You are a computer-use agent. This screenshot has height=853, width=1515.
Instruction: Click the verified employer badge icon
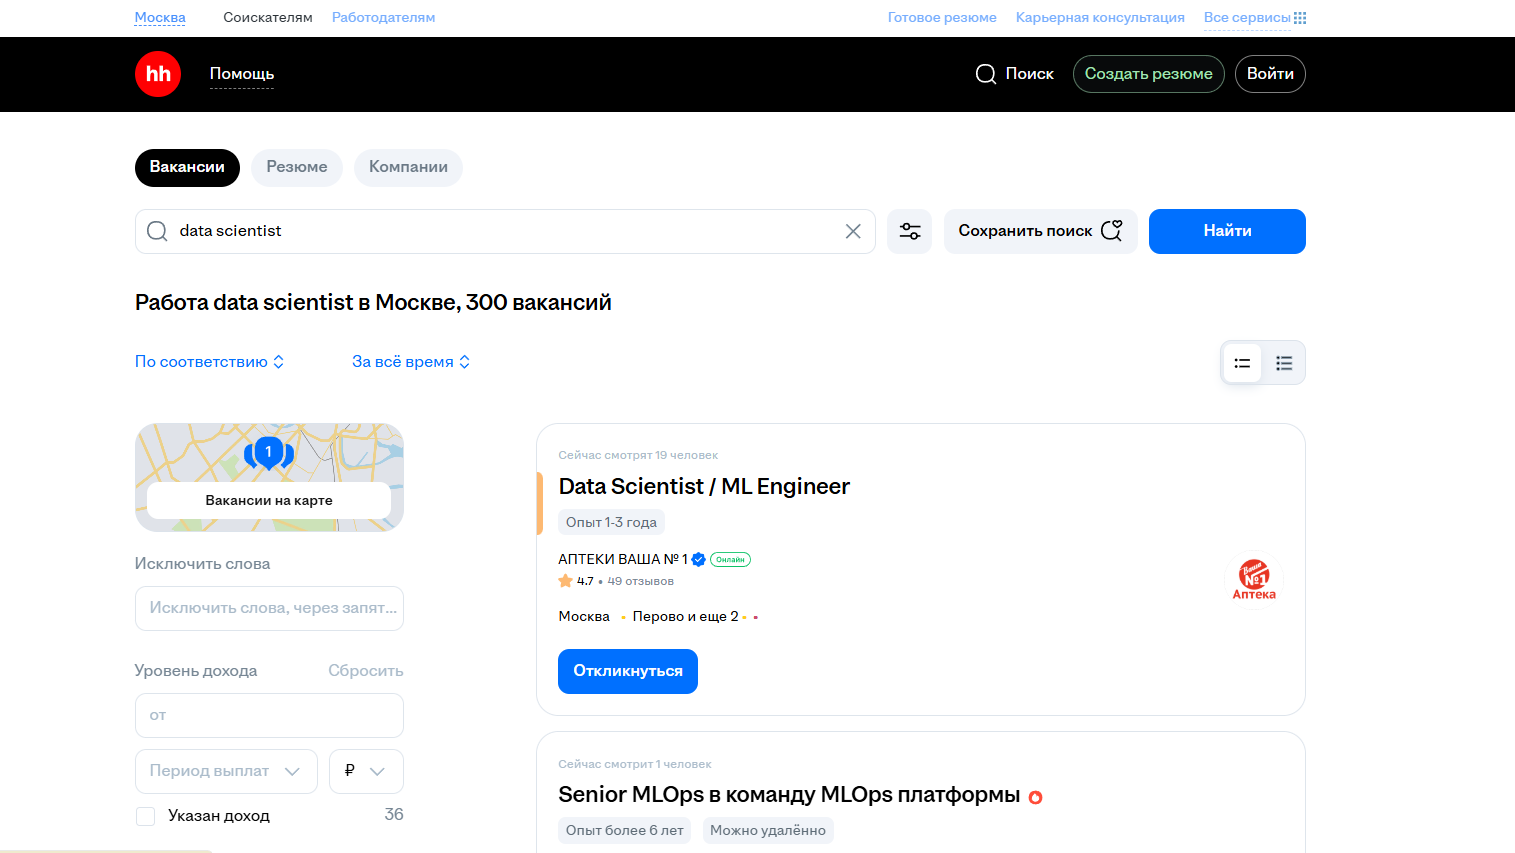click(699, 560)
